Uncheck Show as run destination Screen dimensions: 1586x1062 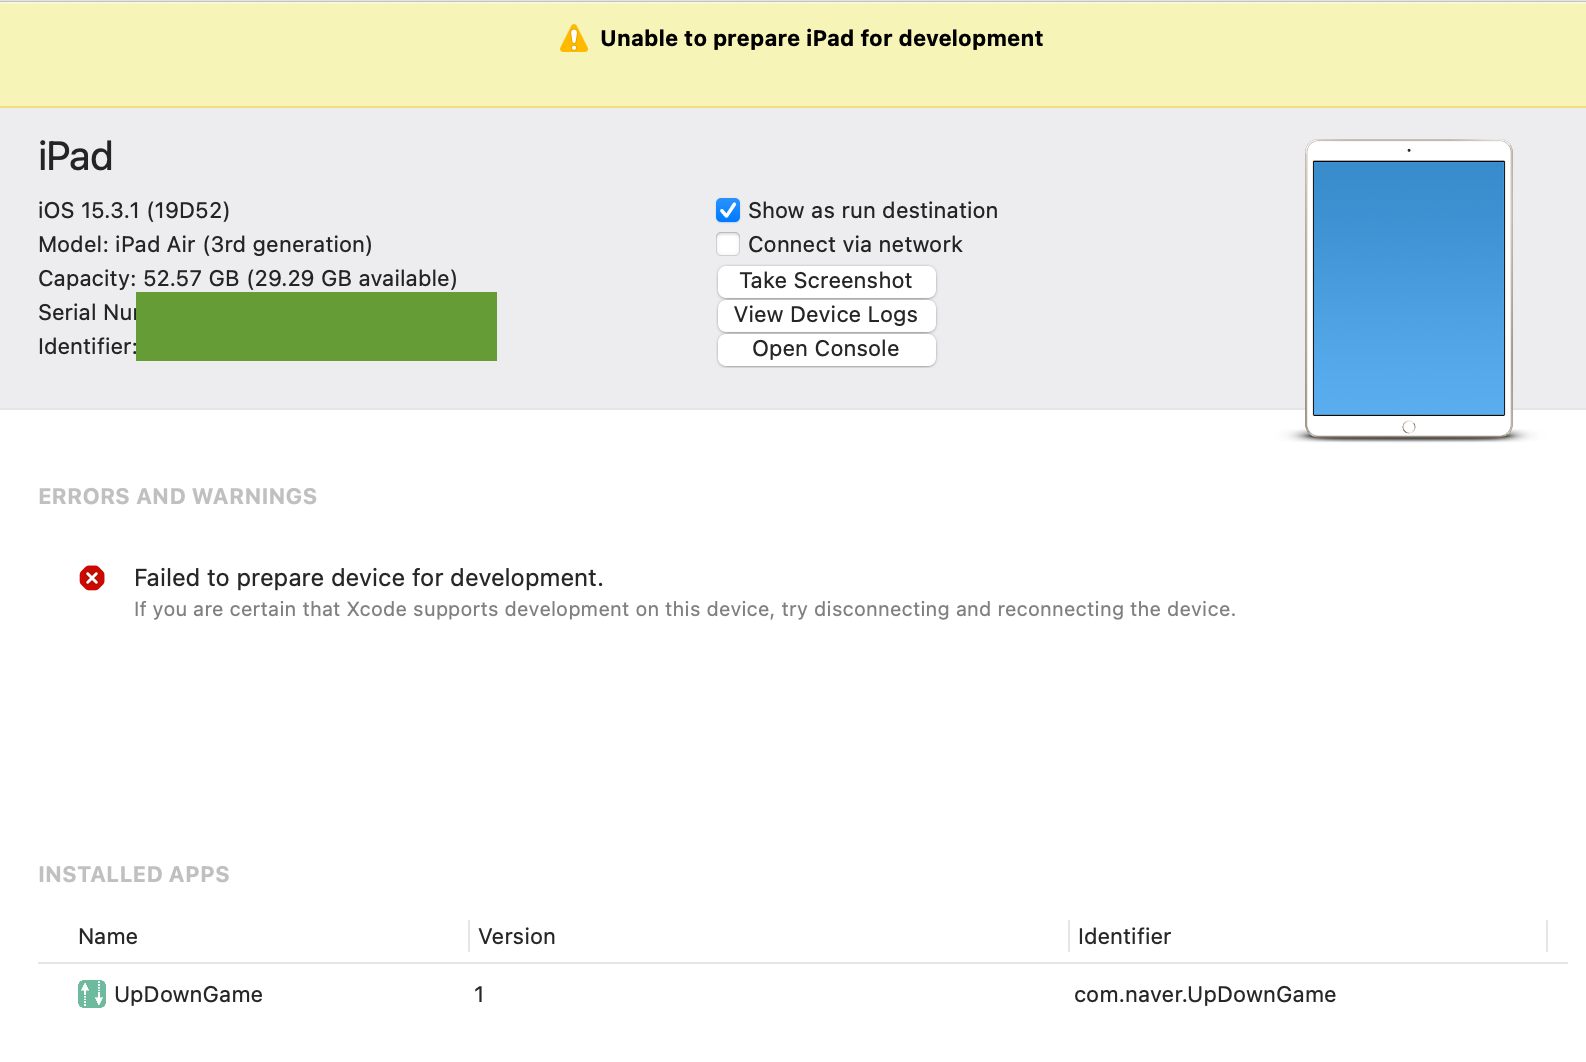pos(728,210)
